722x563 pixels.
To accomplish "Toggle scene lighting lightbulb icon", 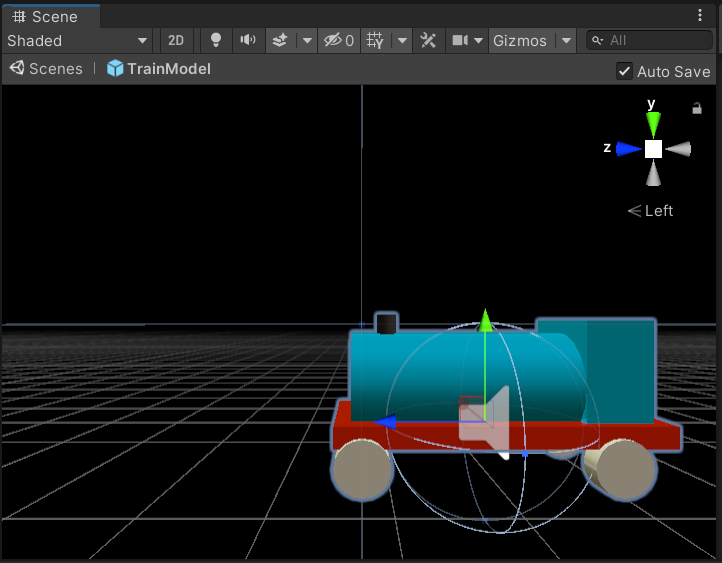I will click(215, 41).
